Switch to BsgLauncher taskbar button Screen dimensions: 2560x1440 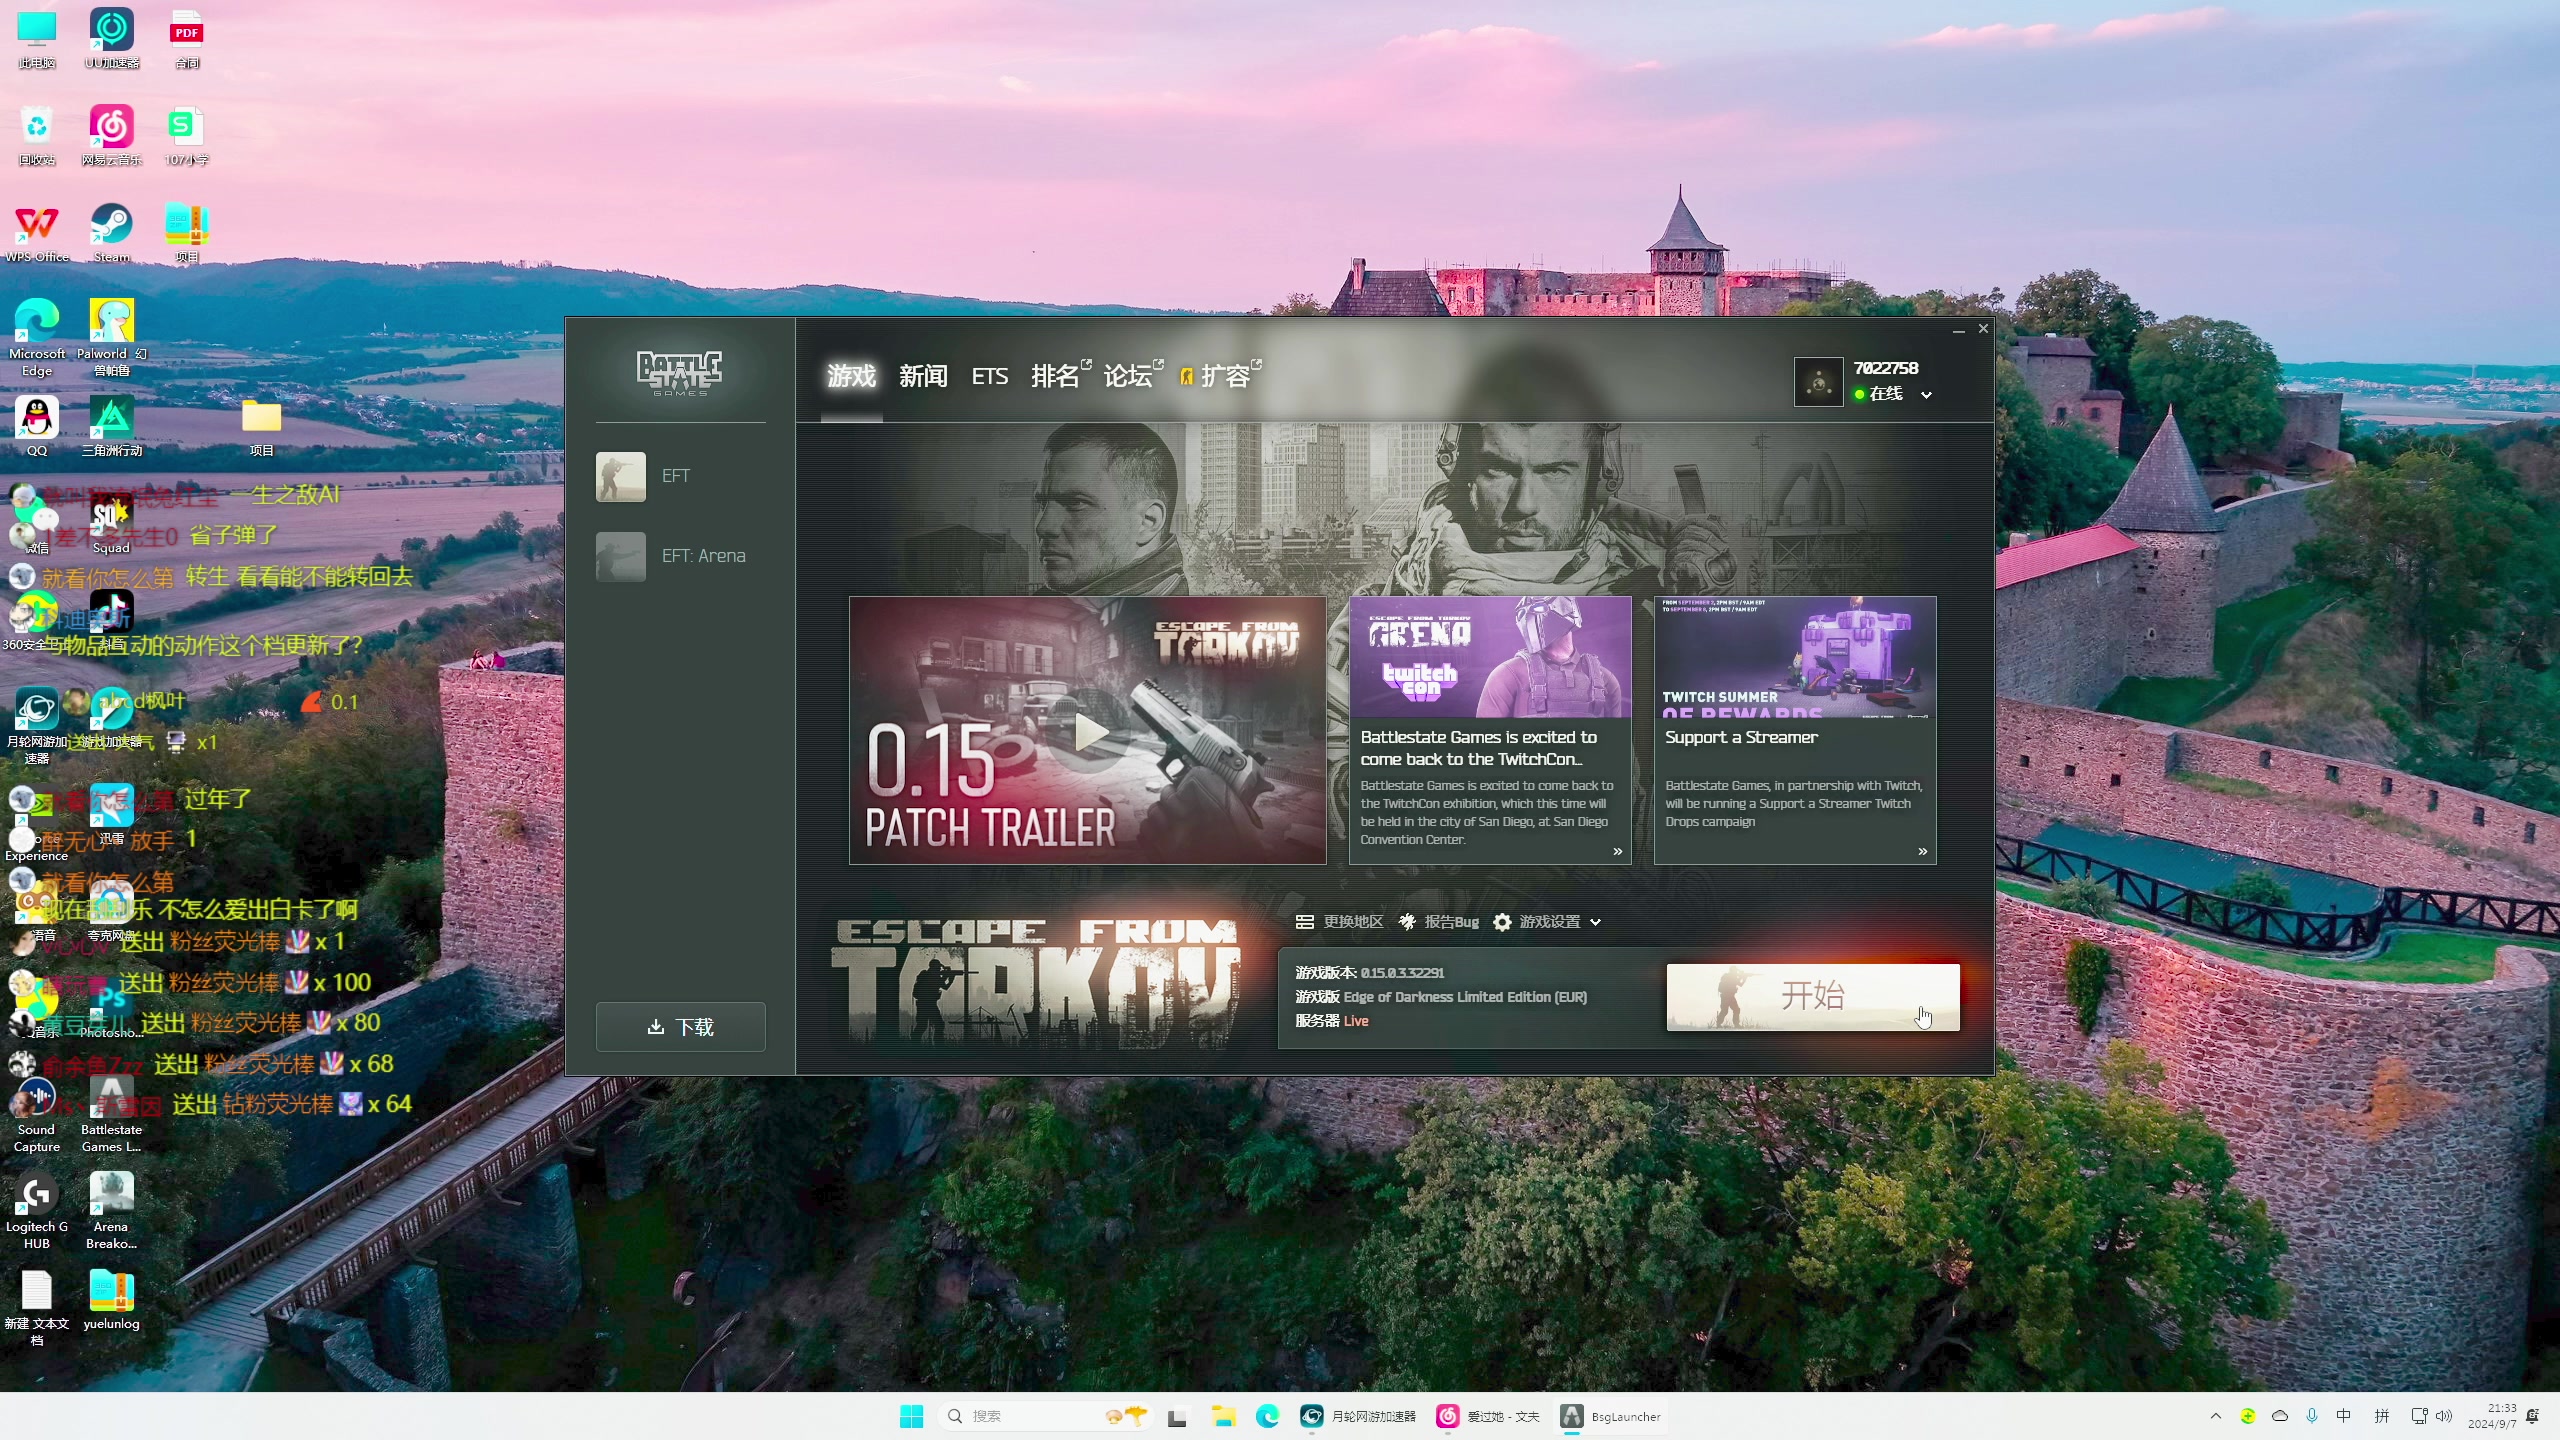coord(1610,1416)
